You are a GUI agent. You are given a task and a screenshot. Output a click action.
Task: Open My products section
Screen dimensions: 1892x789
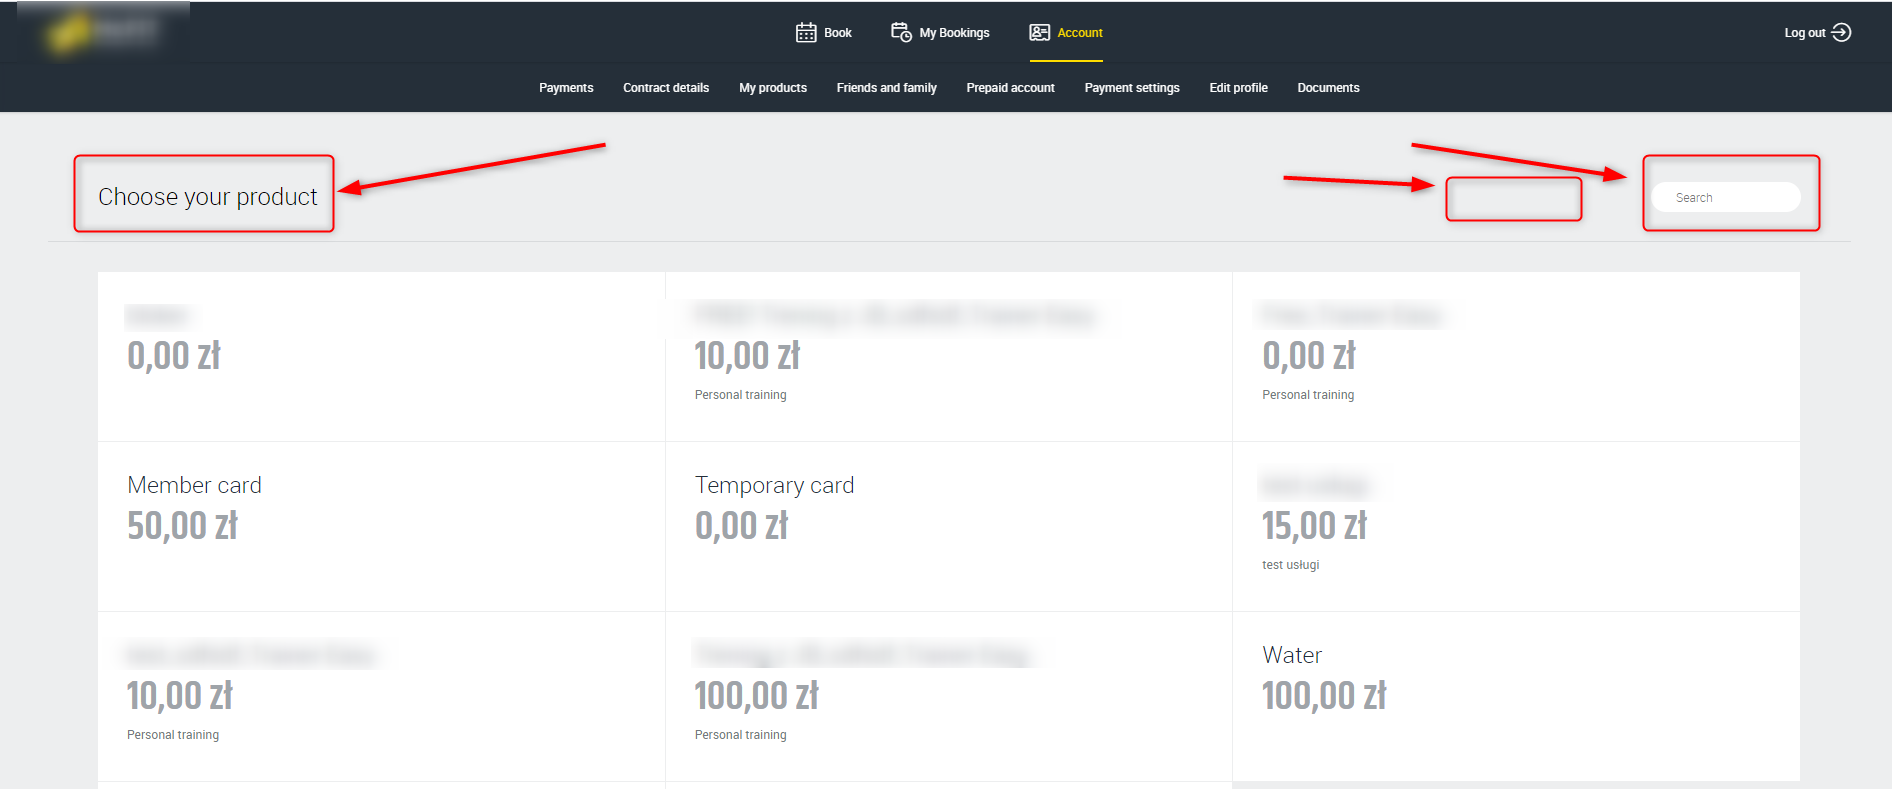click(x=773, y=88)
